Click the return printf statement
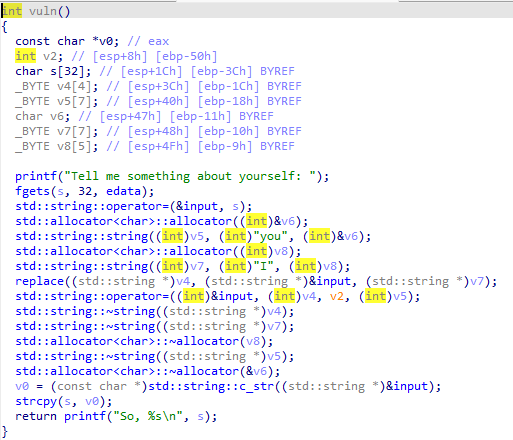This screenshot has width=513, height=440. click(116, 416)
